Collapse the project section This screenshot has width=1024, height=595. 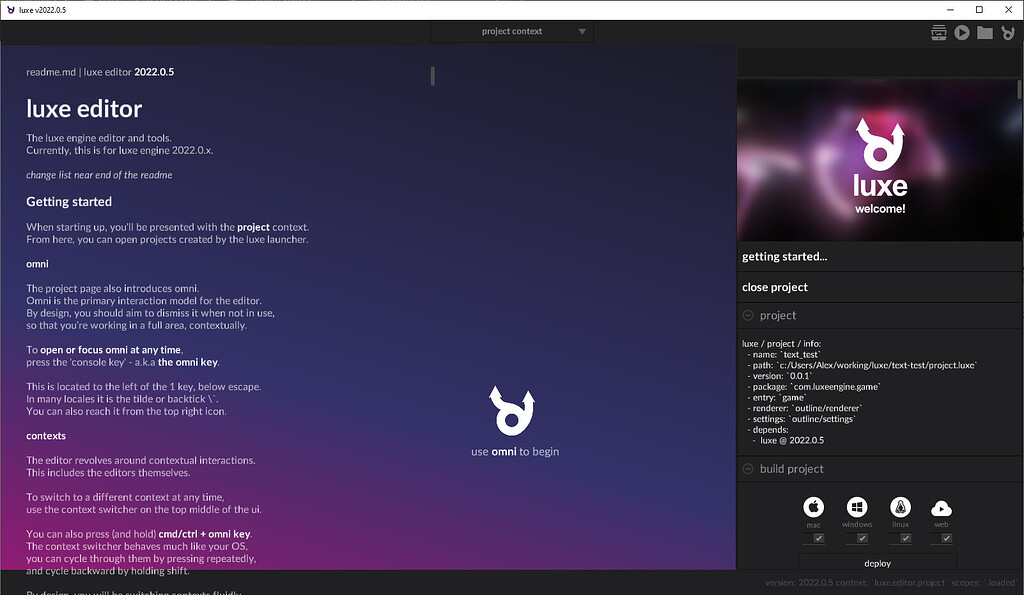coord(746,316)
